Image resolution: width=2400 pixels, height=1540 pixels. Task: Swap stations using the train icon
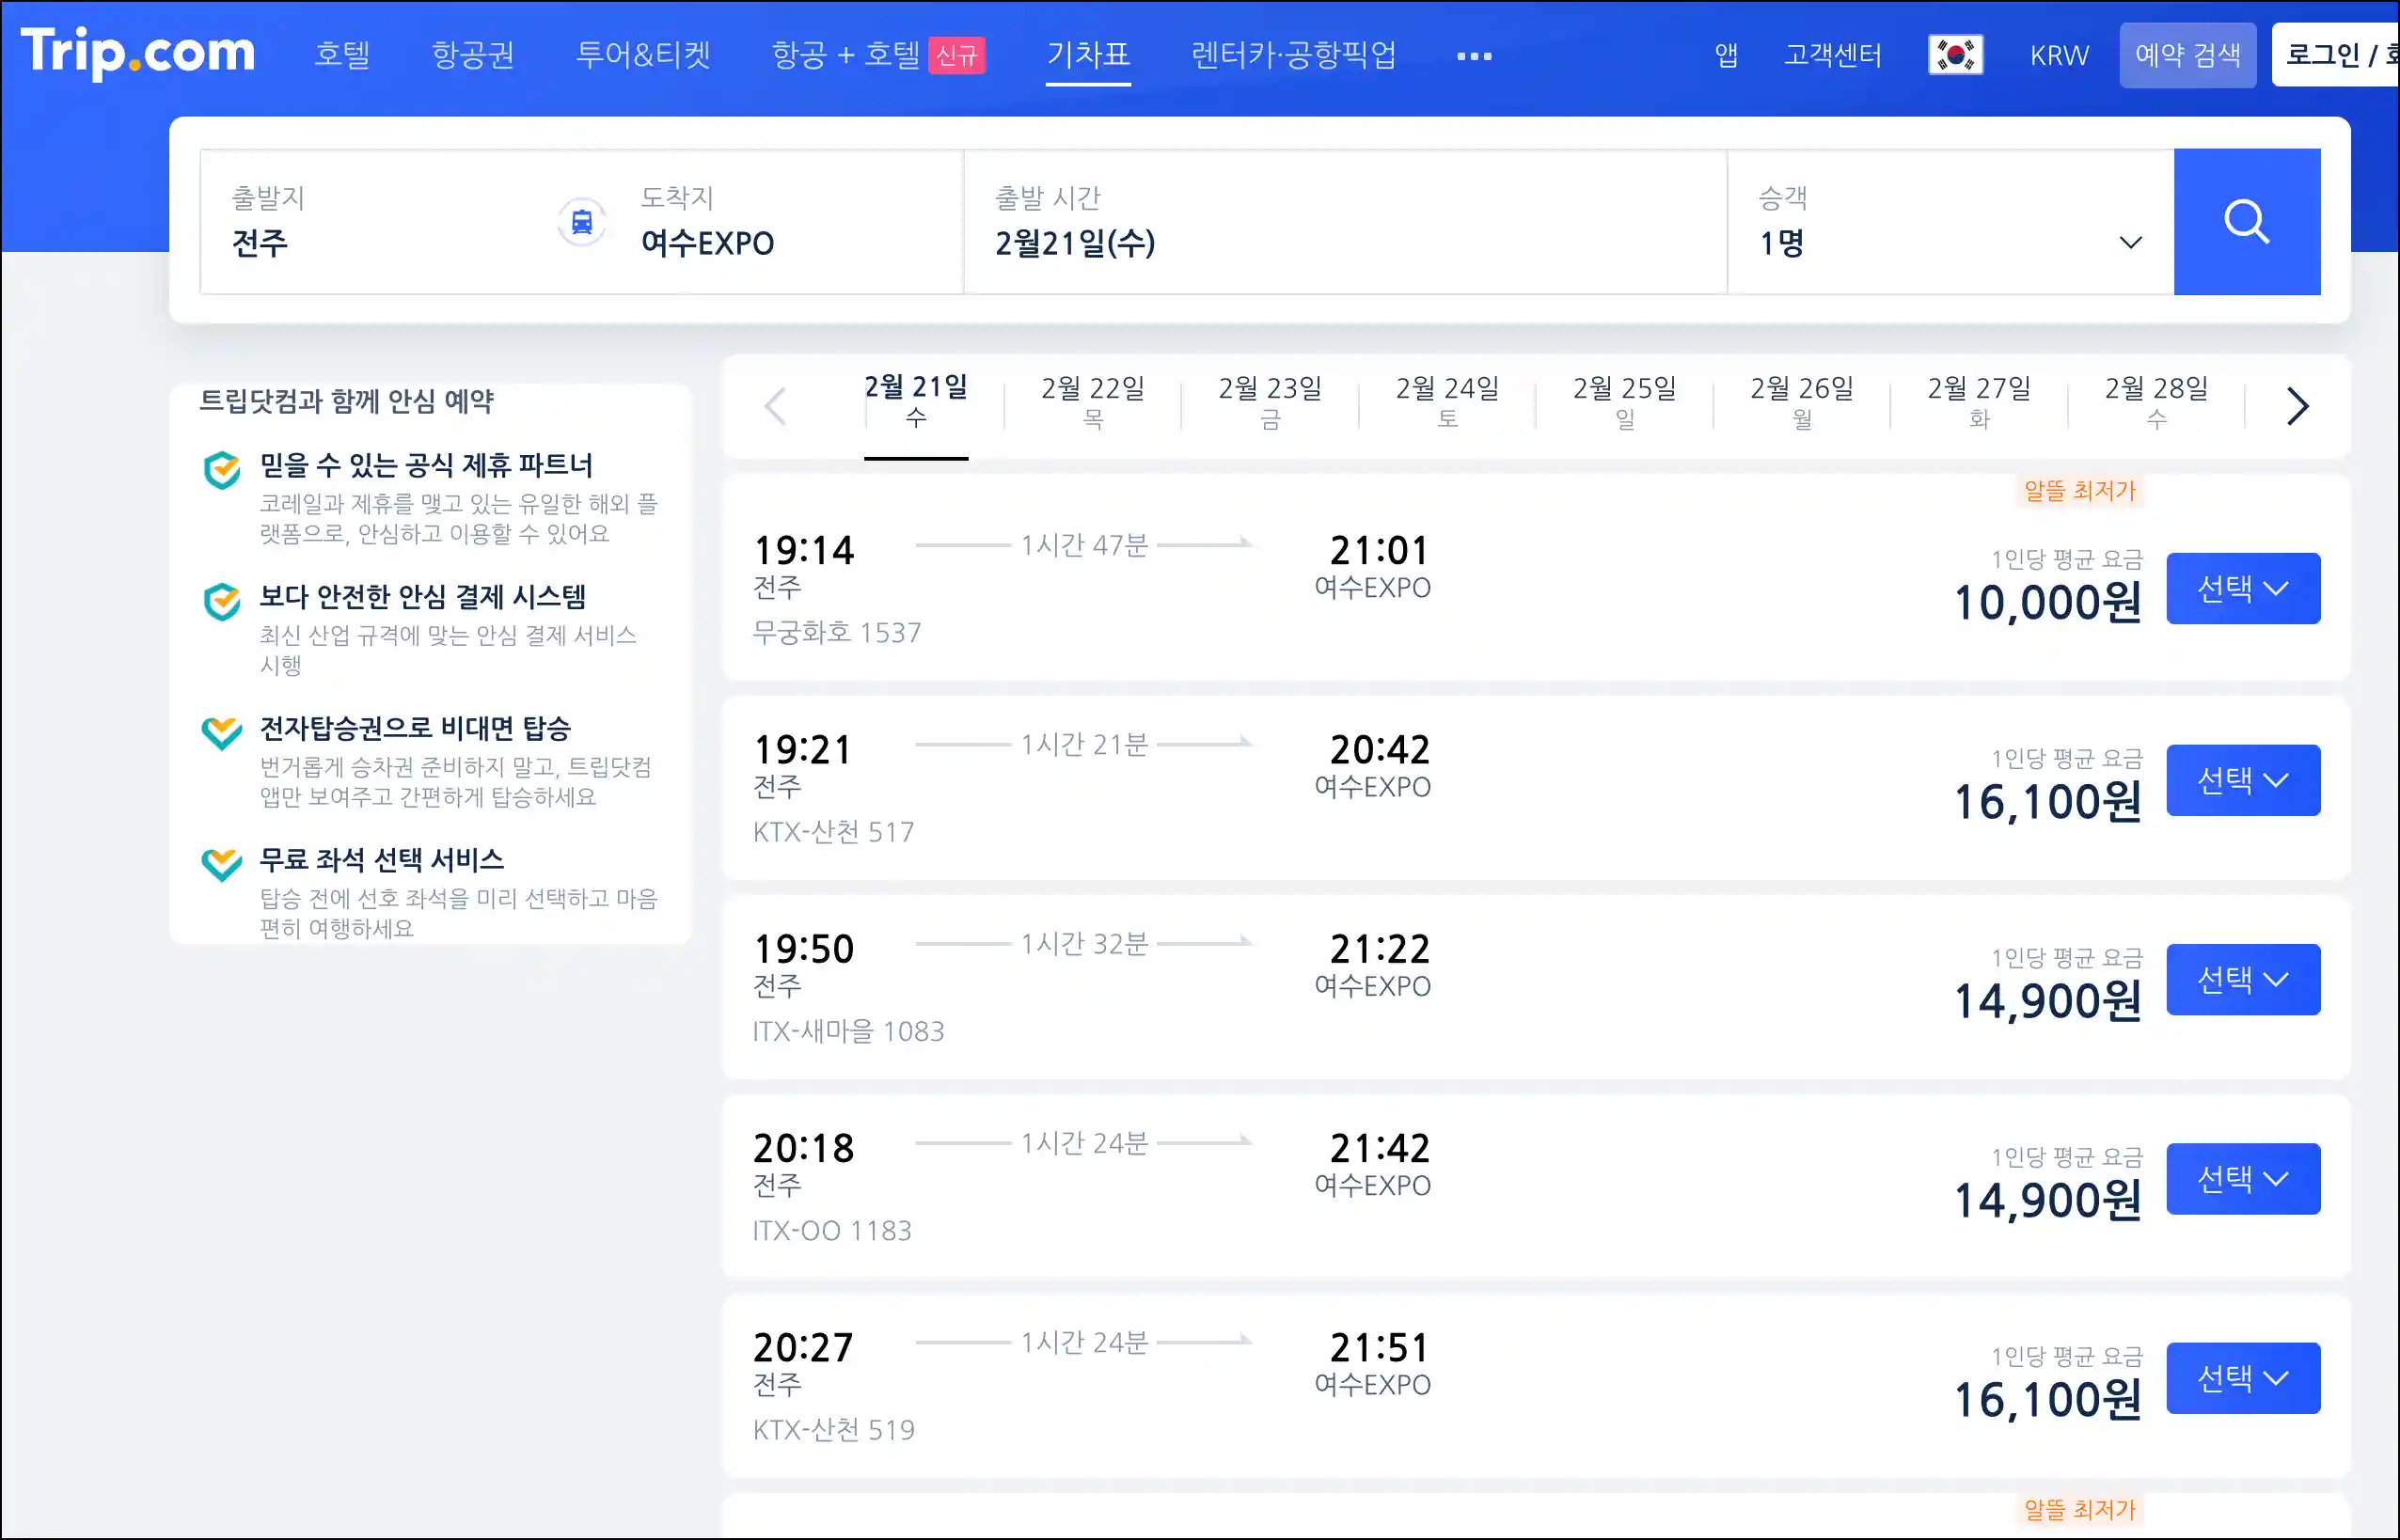pos(581,222)
